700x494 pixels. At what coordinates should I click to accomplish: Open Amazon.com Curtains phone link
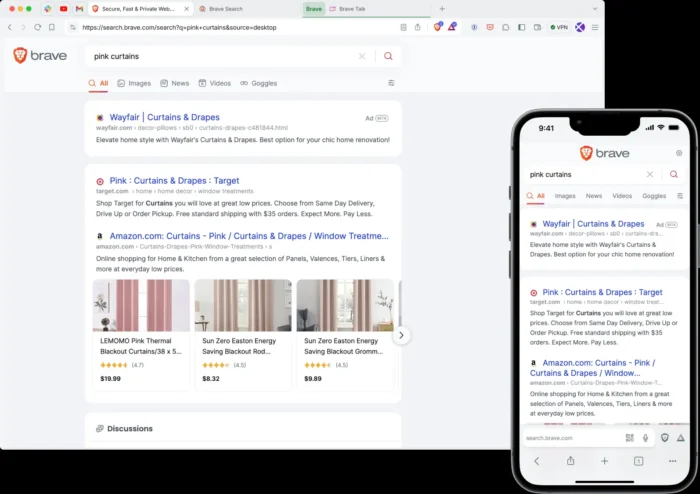[592, 368]
